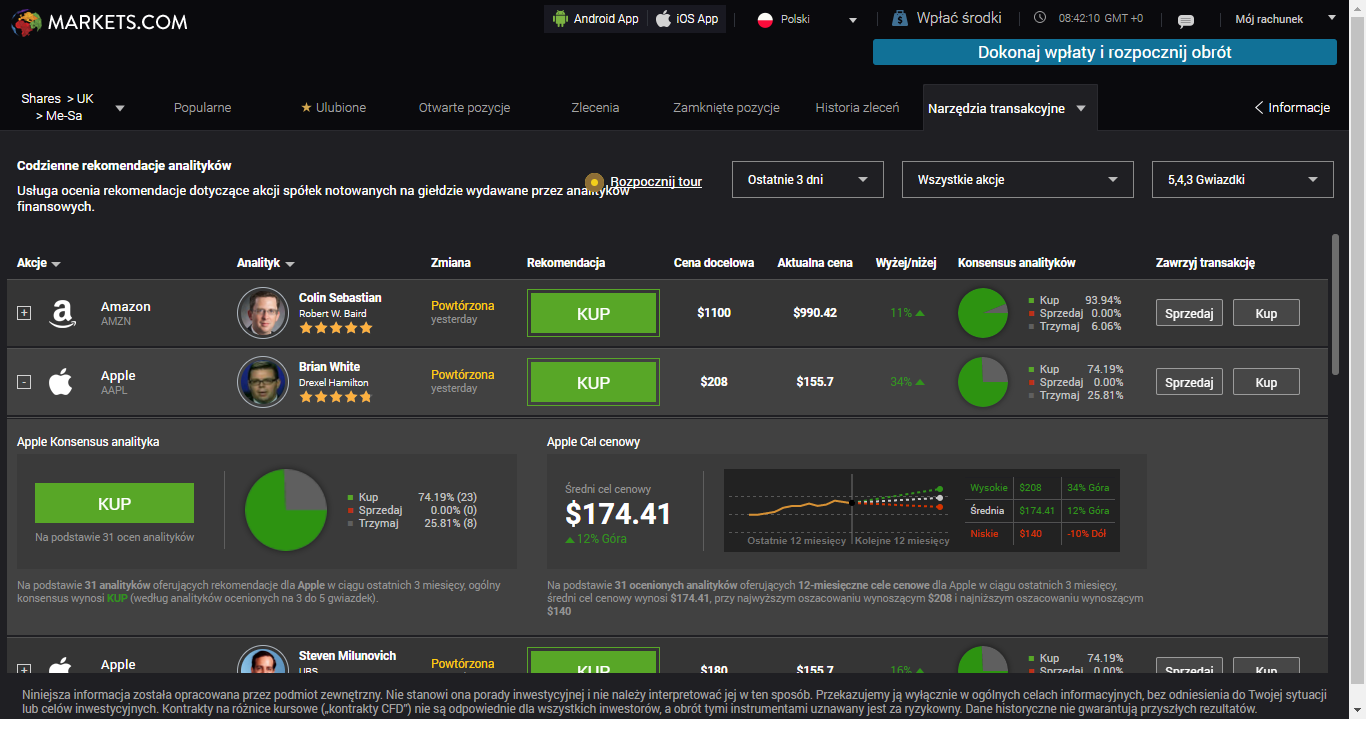Click the Wpłać środki link

[x=961, y=18]
